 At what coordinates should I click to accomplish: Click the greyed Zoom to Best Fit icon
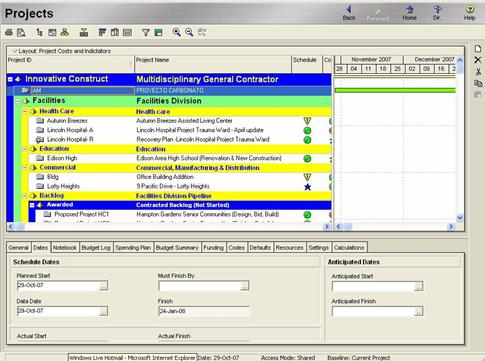pos(202,32)
